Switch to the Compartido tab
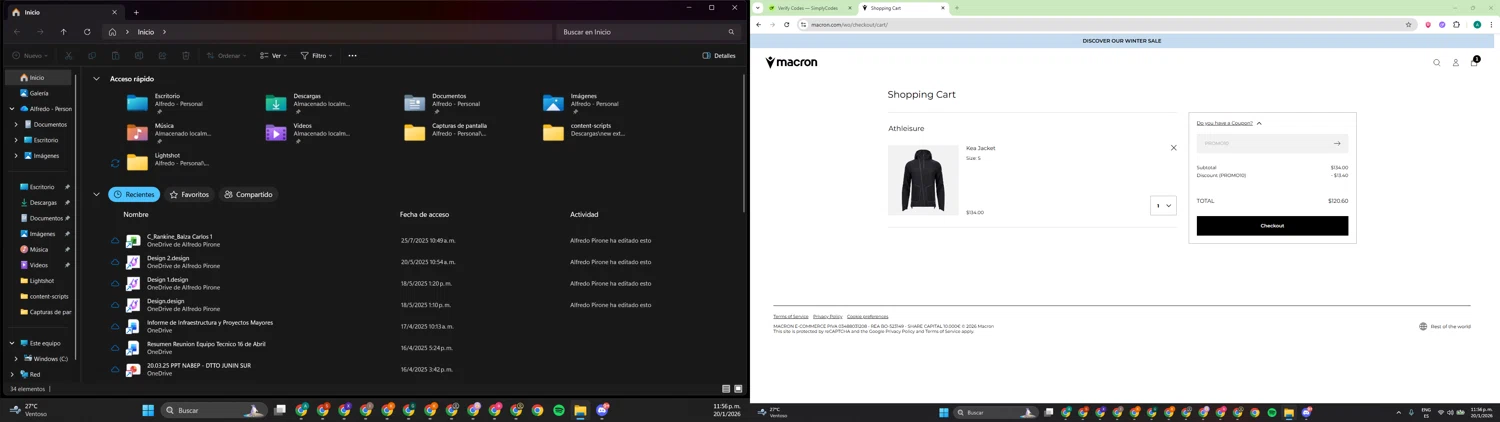The height and width of the screenshot is (422, 1500). (x=248, y=195)
